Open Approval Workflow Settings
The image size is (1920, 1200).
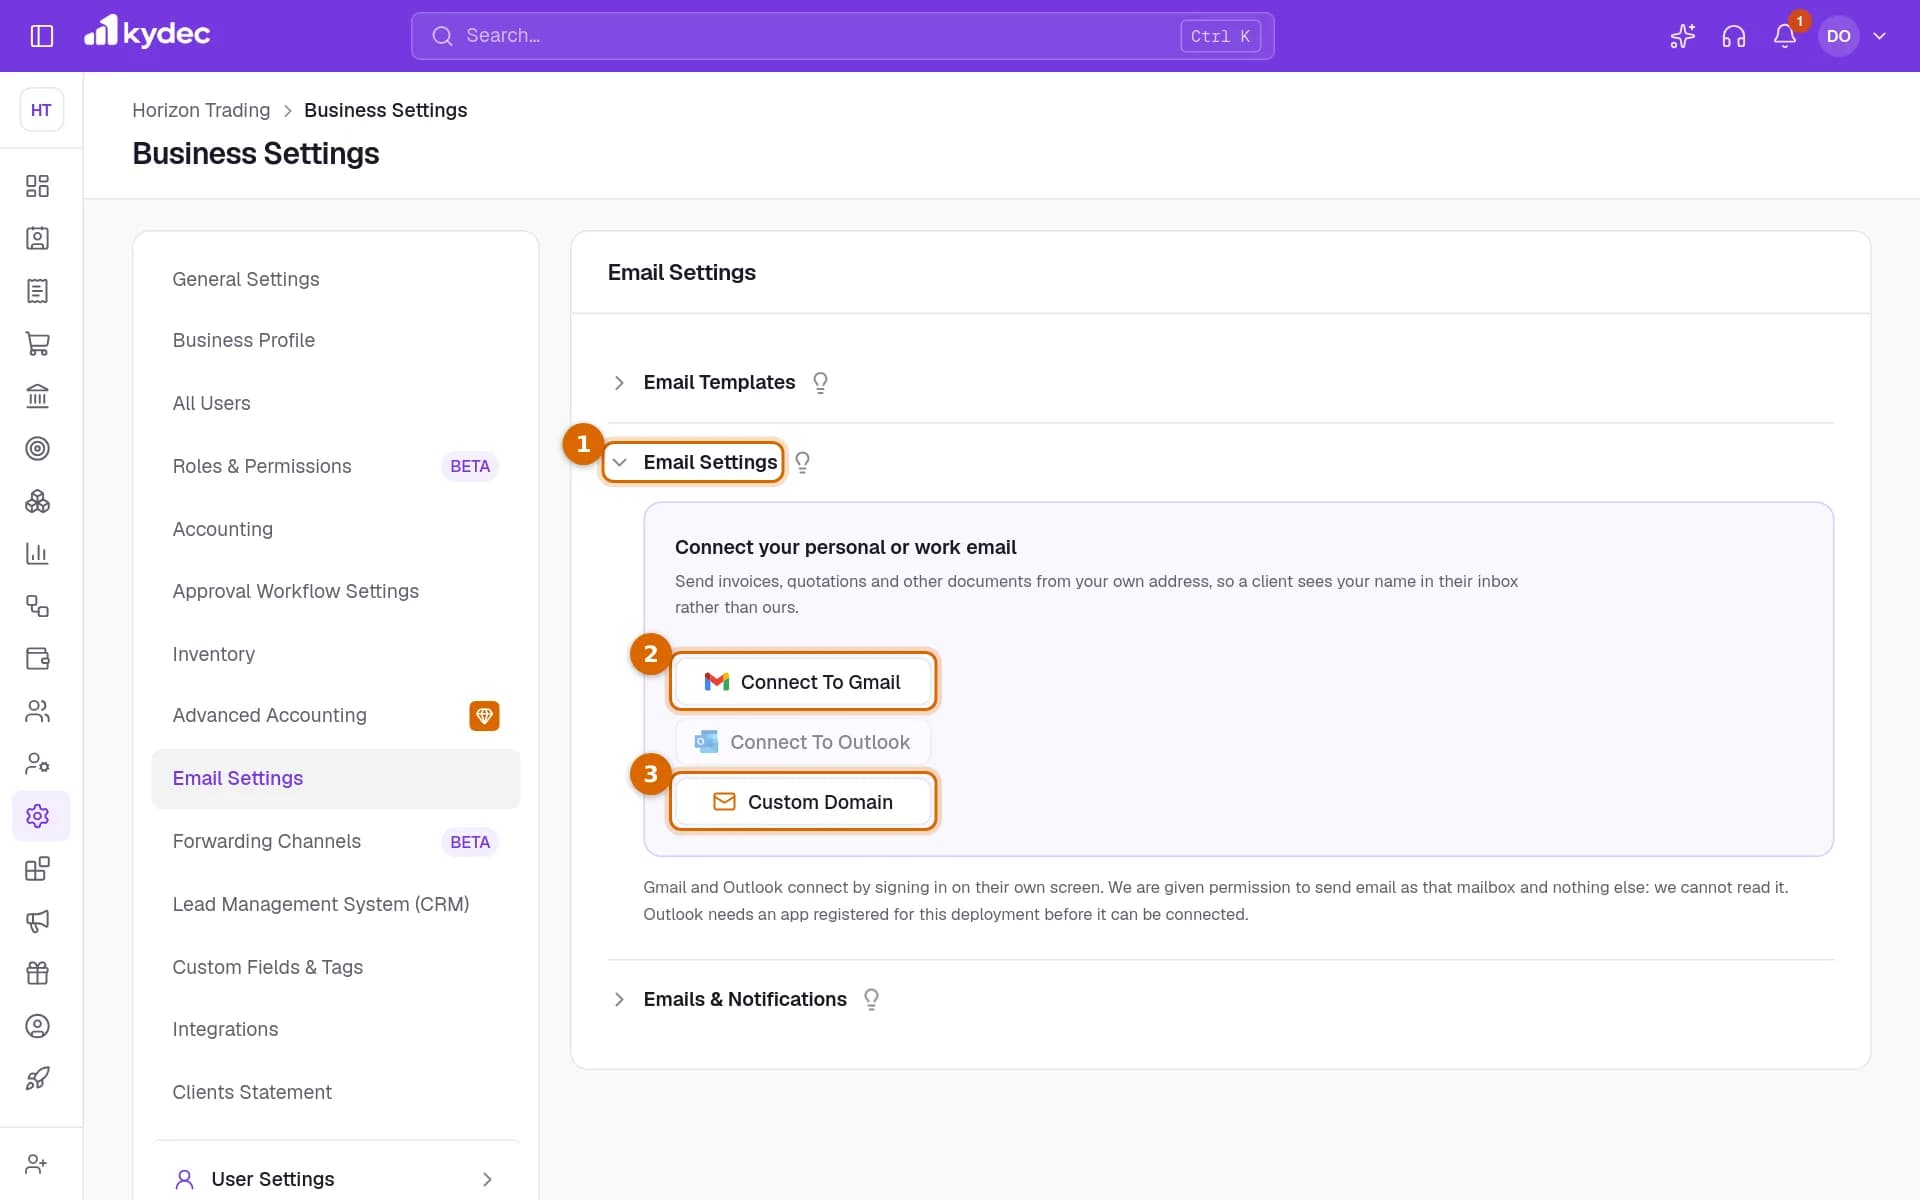pos(336,591)
